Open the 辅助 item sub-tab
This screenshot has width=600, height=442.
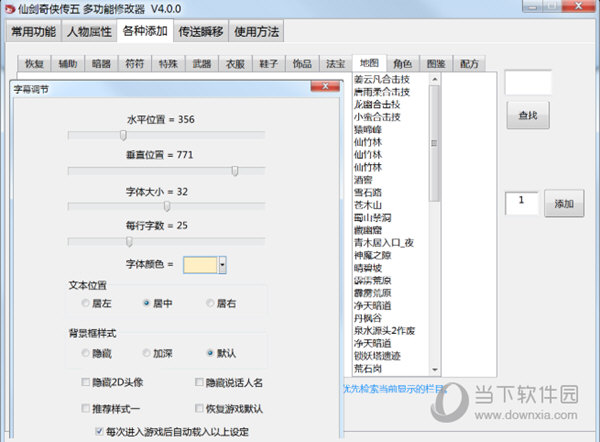pyautogui.click(x=68, y=64)
